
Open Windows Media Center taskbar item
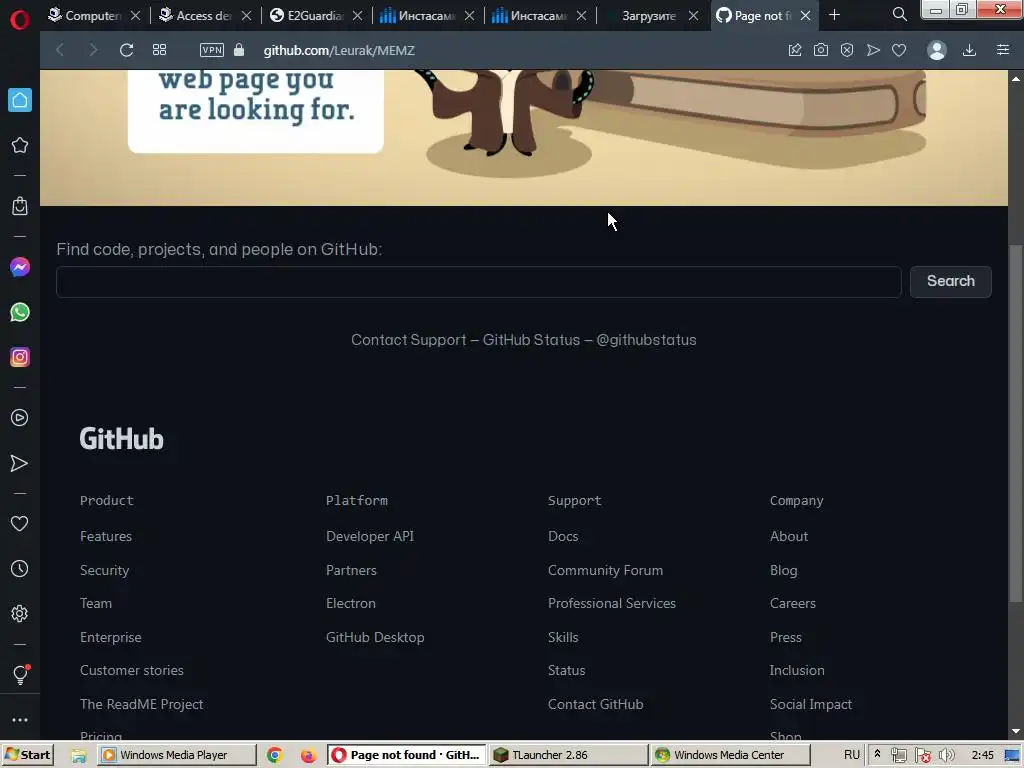(x=731, y=755)
